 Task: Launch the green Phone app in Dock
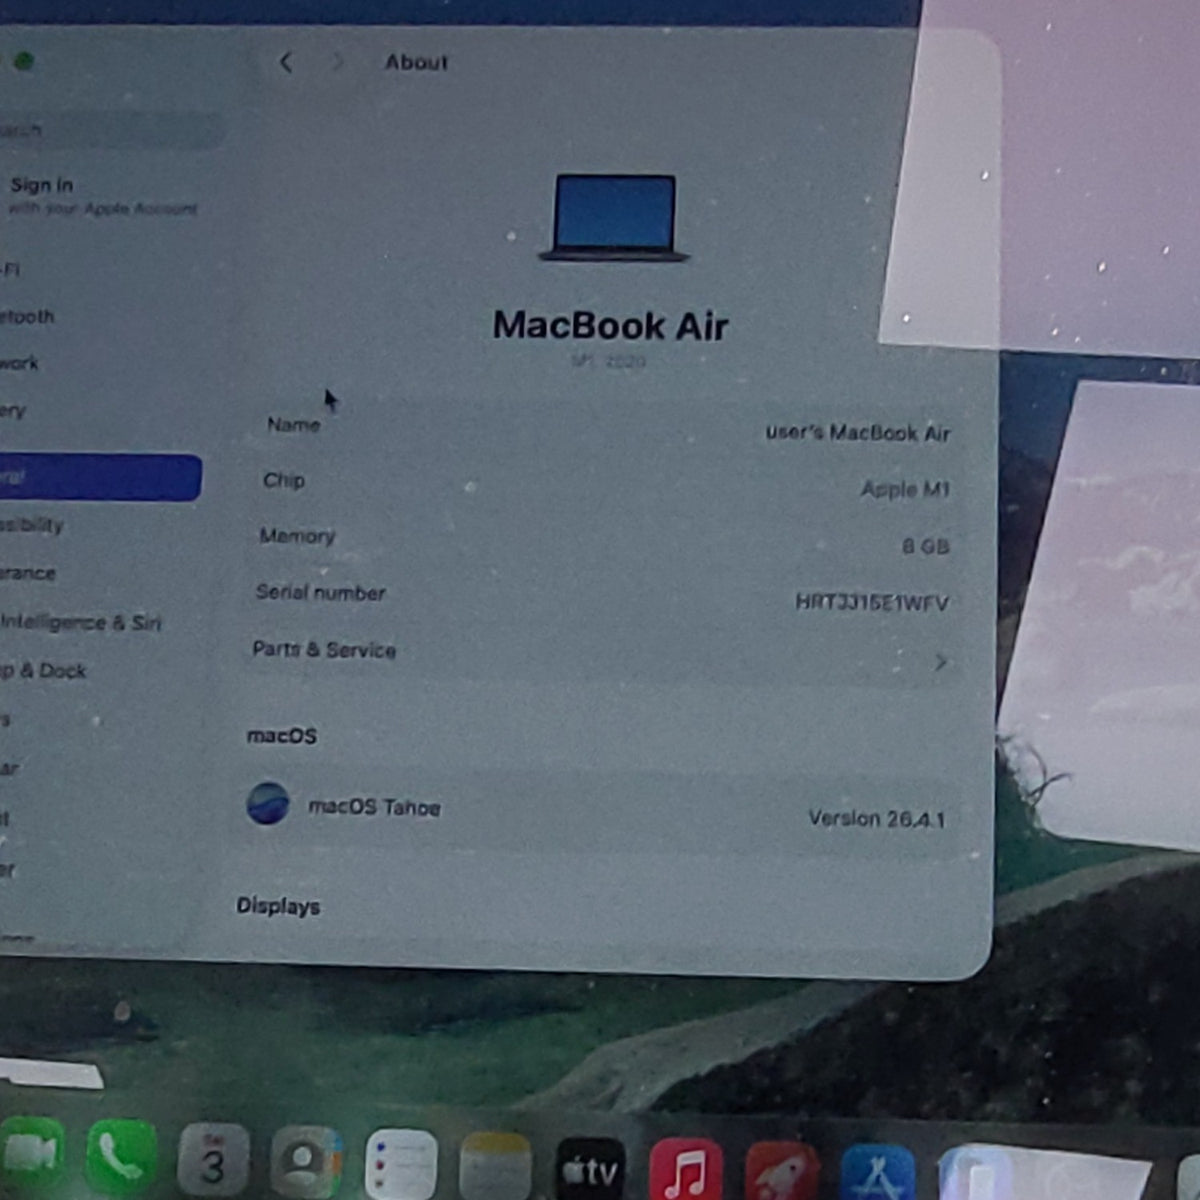tap(121, 1157)
